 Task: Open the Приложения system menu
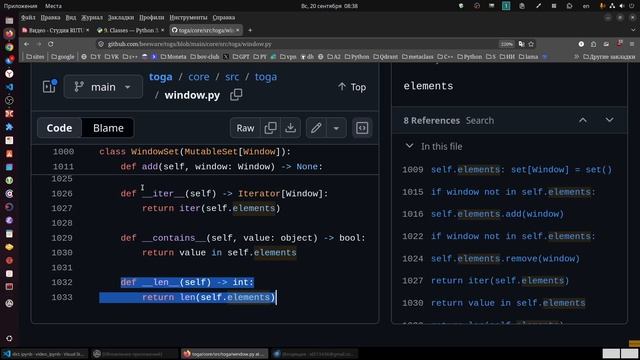pyautogui.click(x=20, y=6)
